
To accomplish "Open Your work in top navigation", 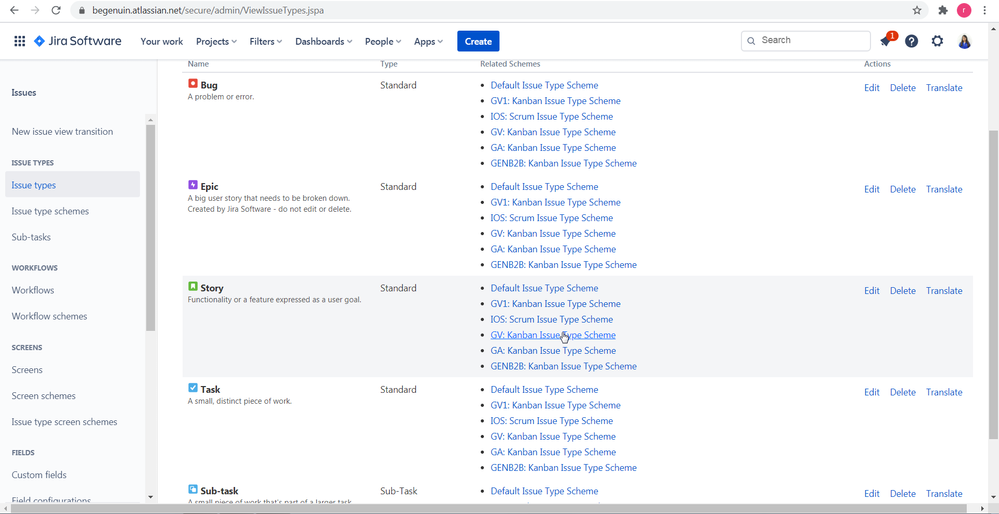I will pos(162,41).
